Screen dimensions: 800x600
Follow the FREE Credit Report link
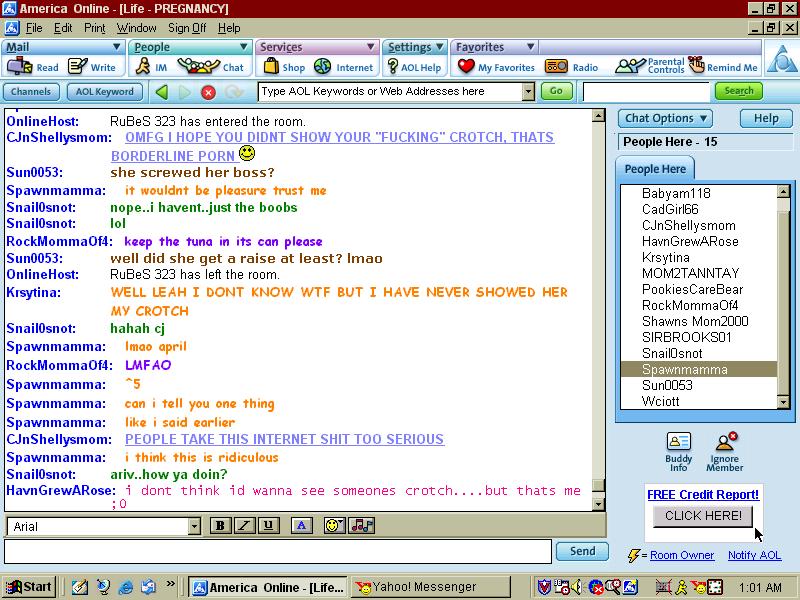tap(703, 494)
